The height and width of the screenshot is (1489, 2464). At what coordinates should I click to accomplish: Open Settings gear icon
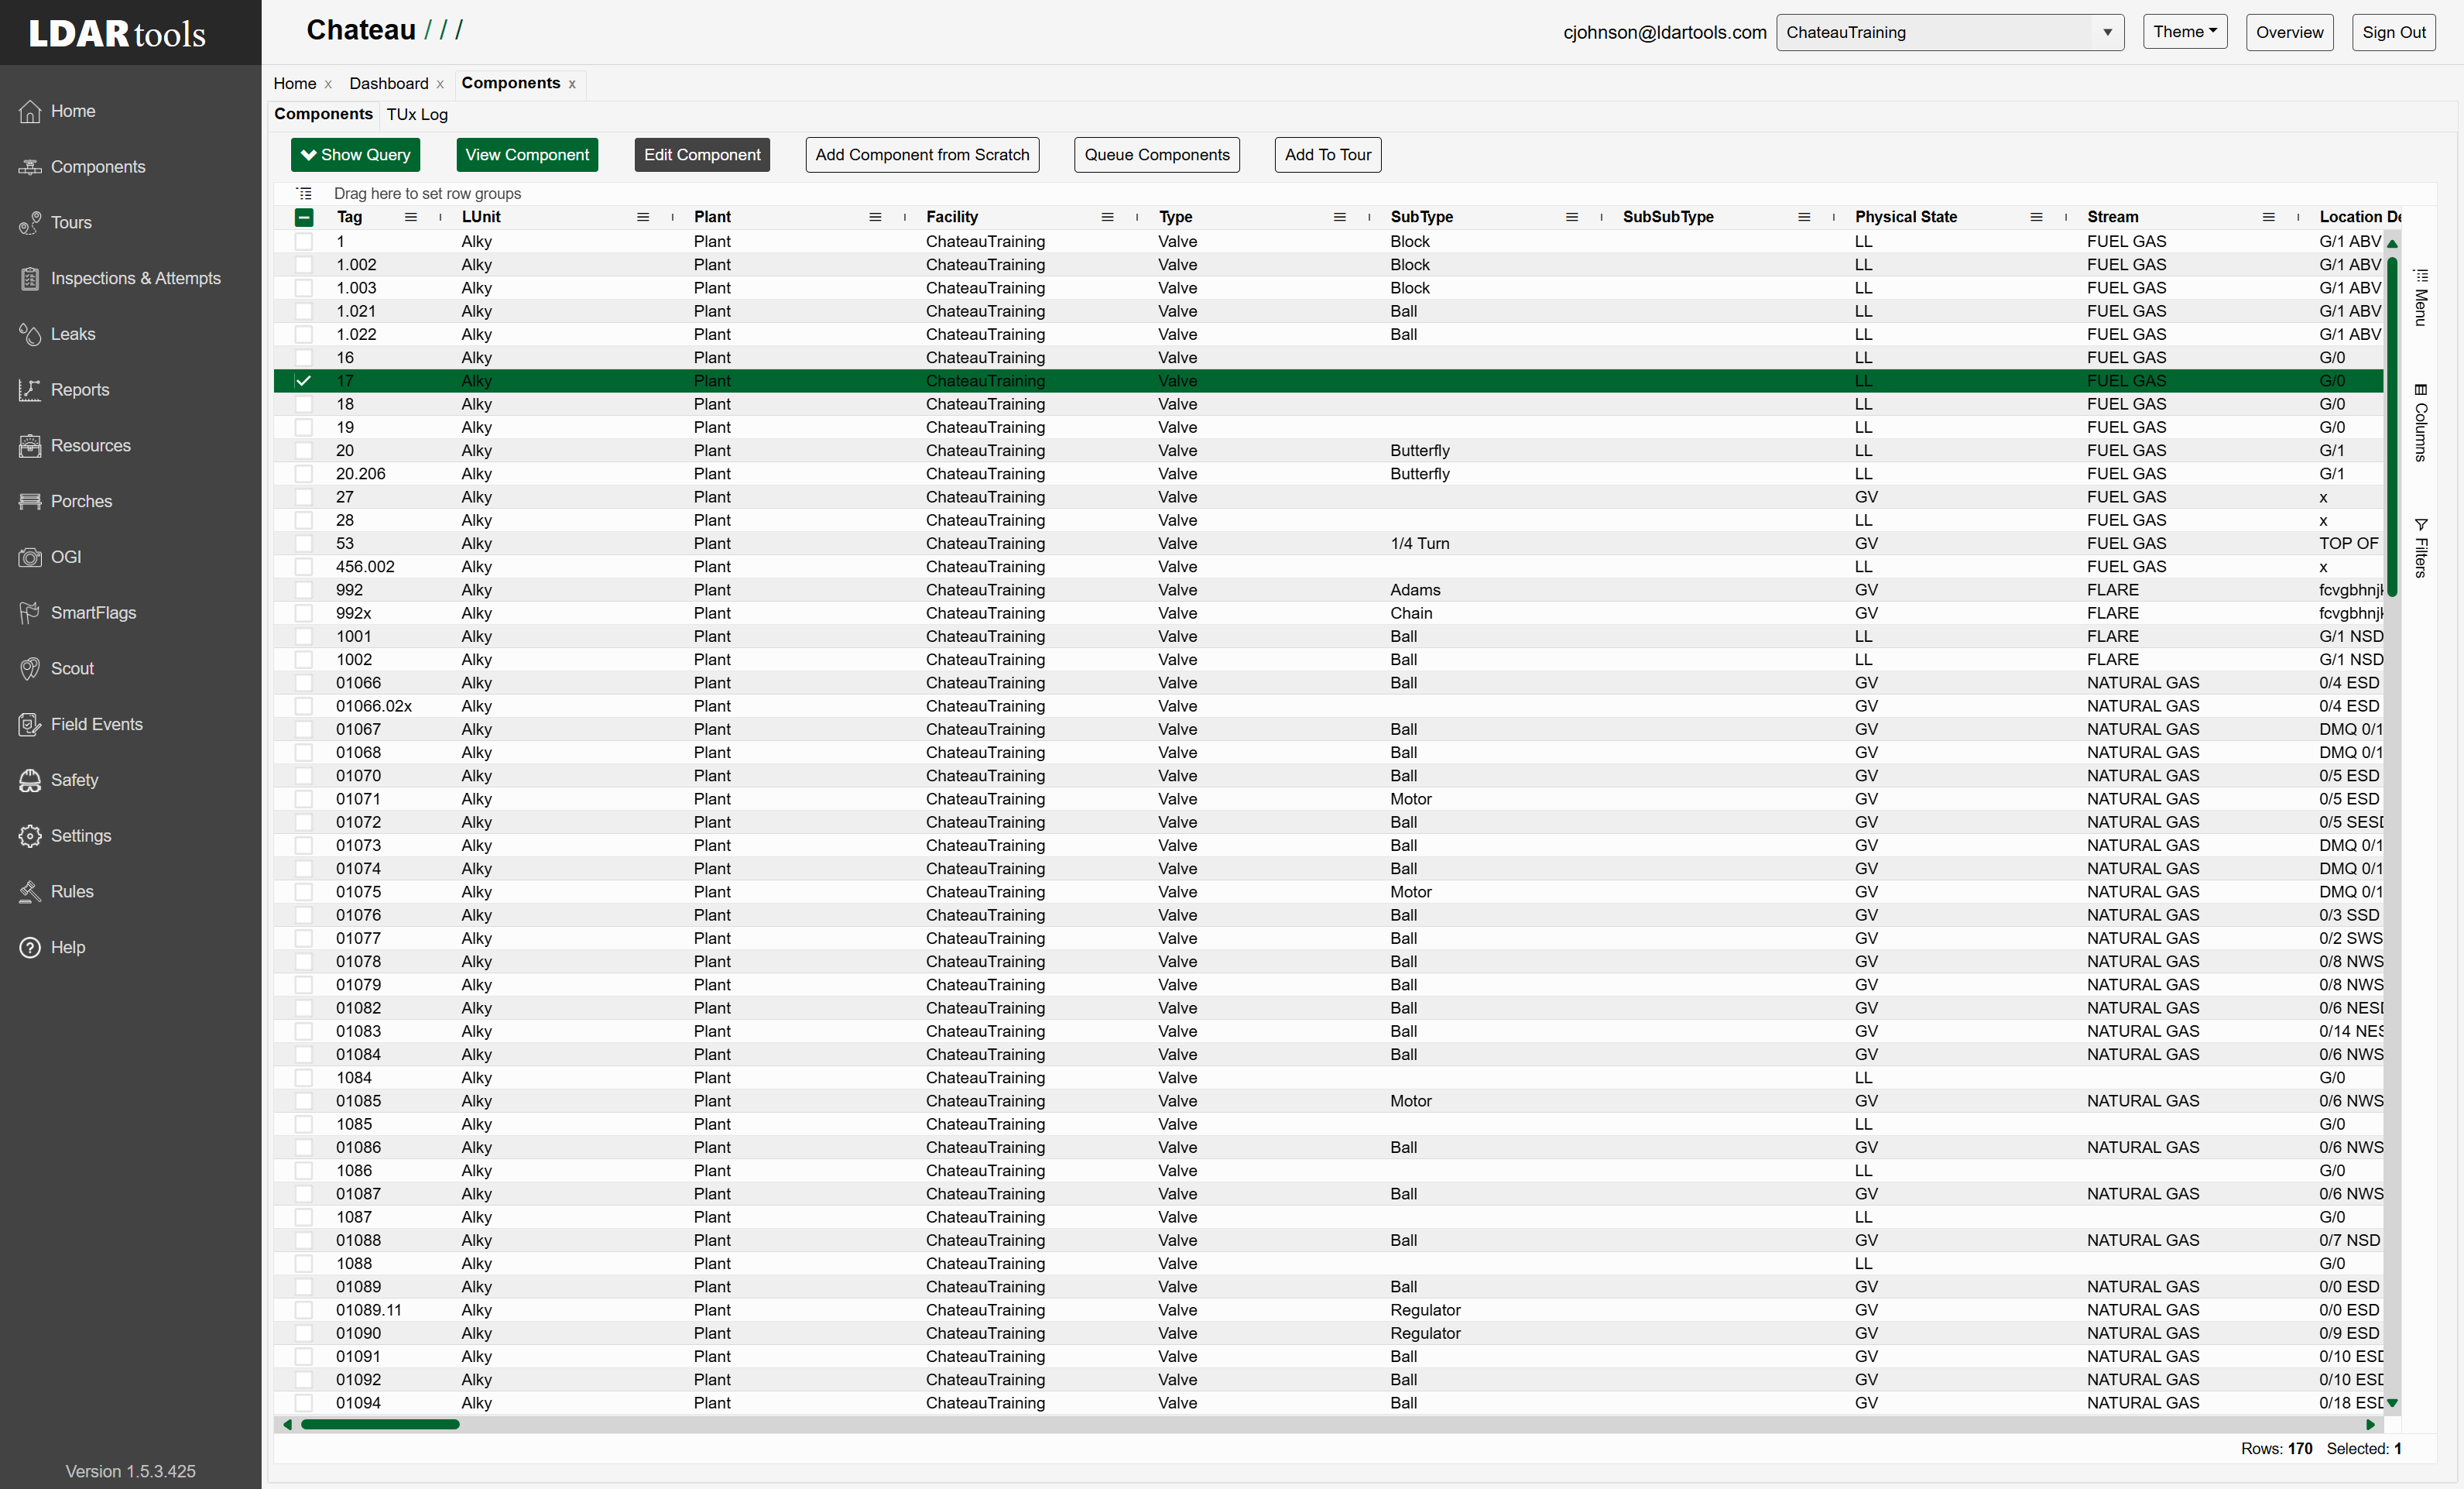coord(30,836)
